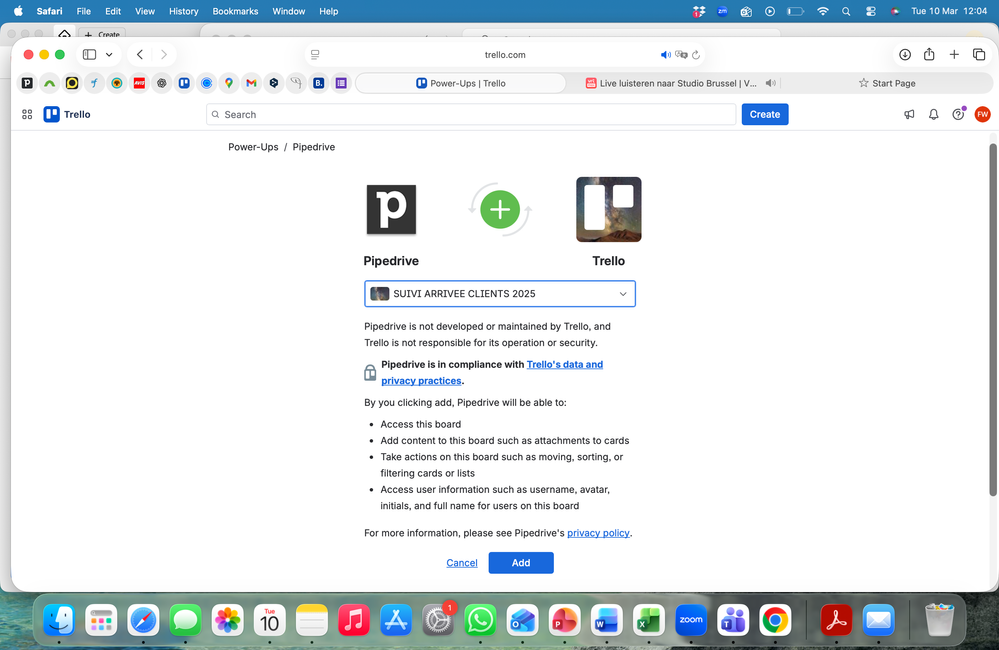Click the Trello board logo image
Image resolution: width=999 pixels, height=650 pixels.
[608, 210]
